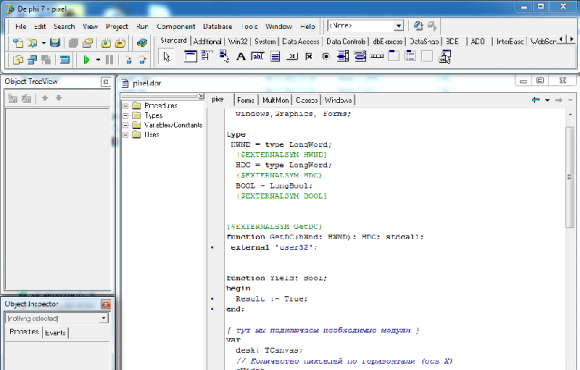Viewport: 580px width, 370px height.
Task: Open the MultMon editor tab
Action: click(x=276, y=100)
